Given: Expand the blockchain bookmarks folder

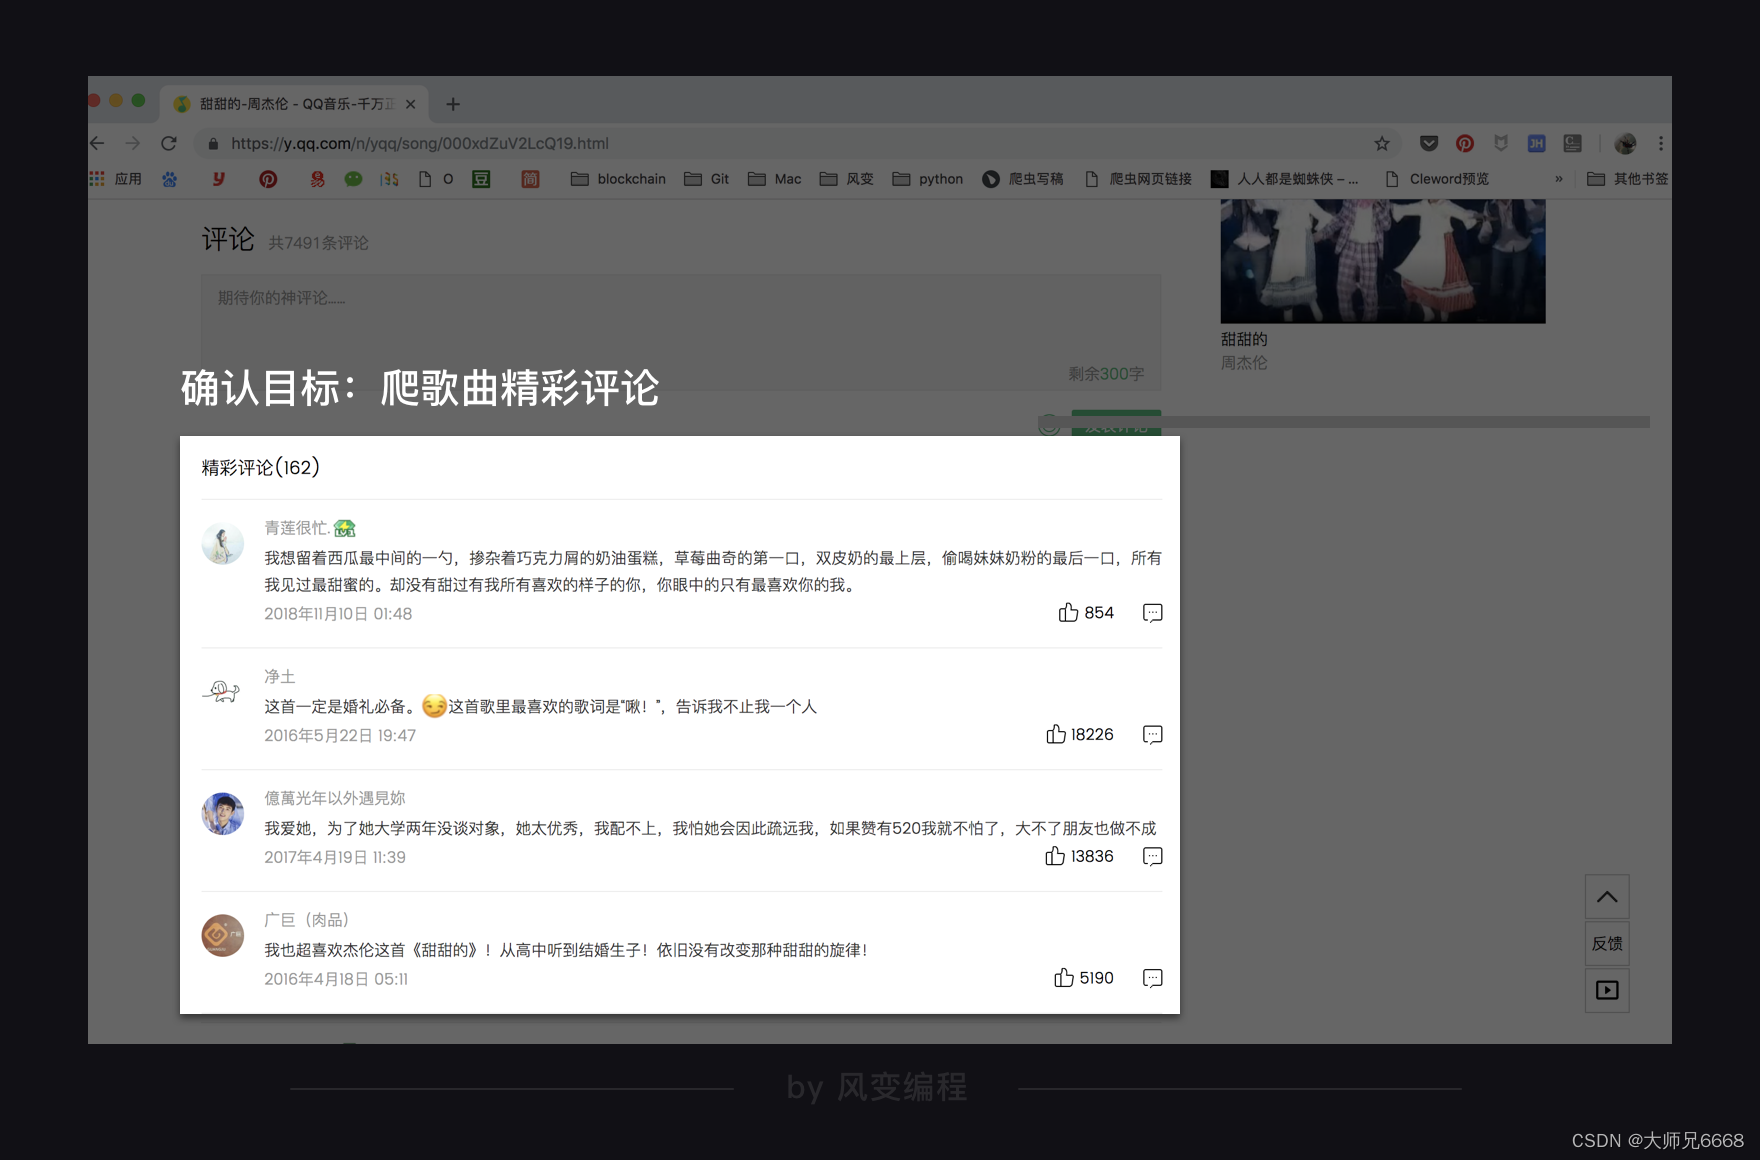Looking at the screenshot, I should coord(618,179).
